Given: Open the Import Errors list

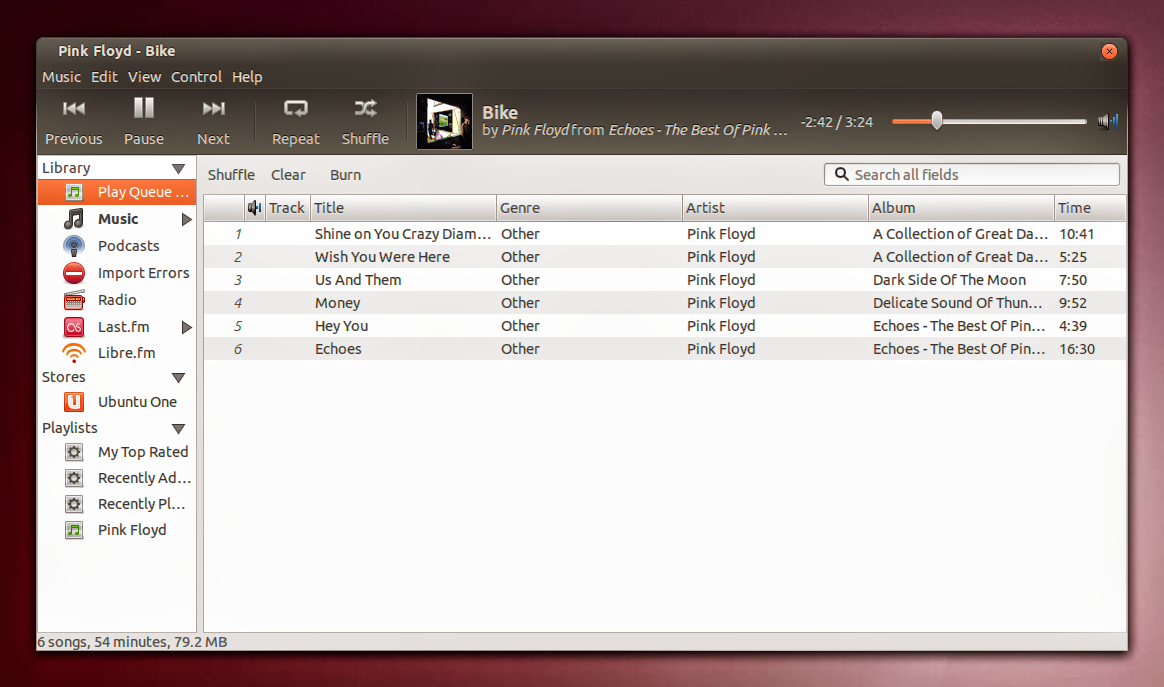Looking at the screenshot, I should tap(143, 272).
